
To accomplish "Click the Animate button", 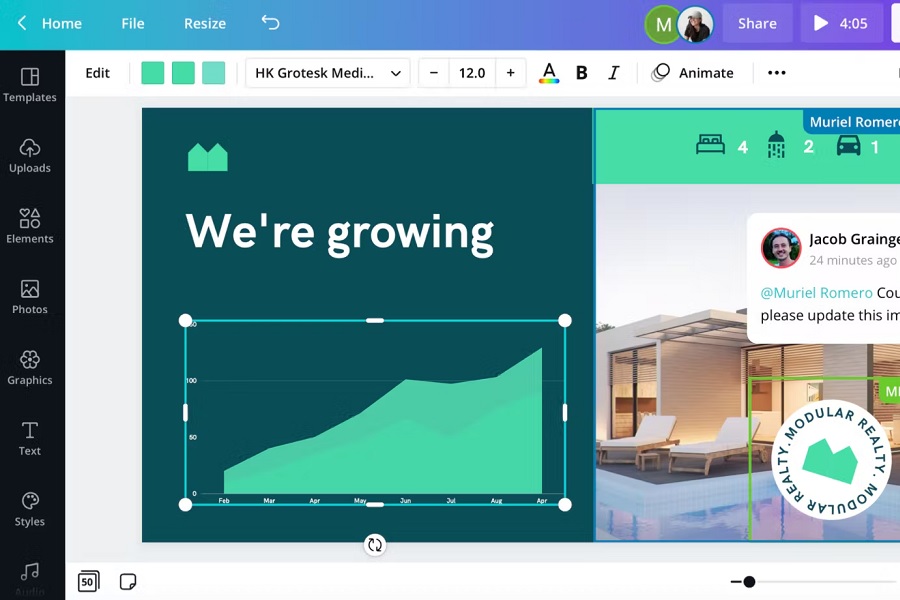I will click(x=693, y=73).
